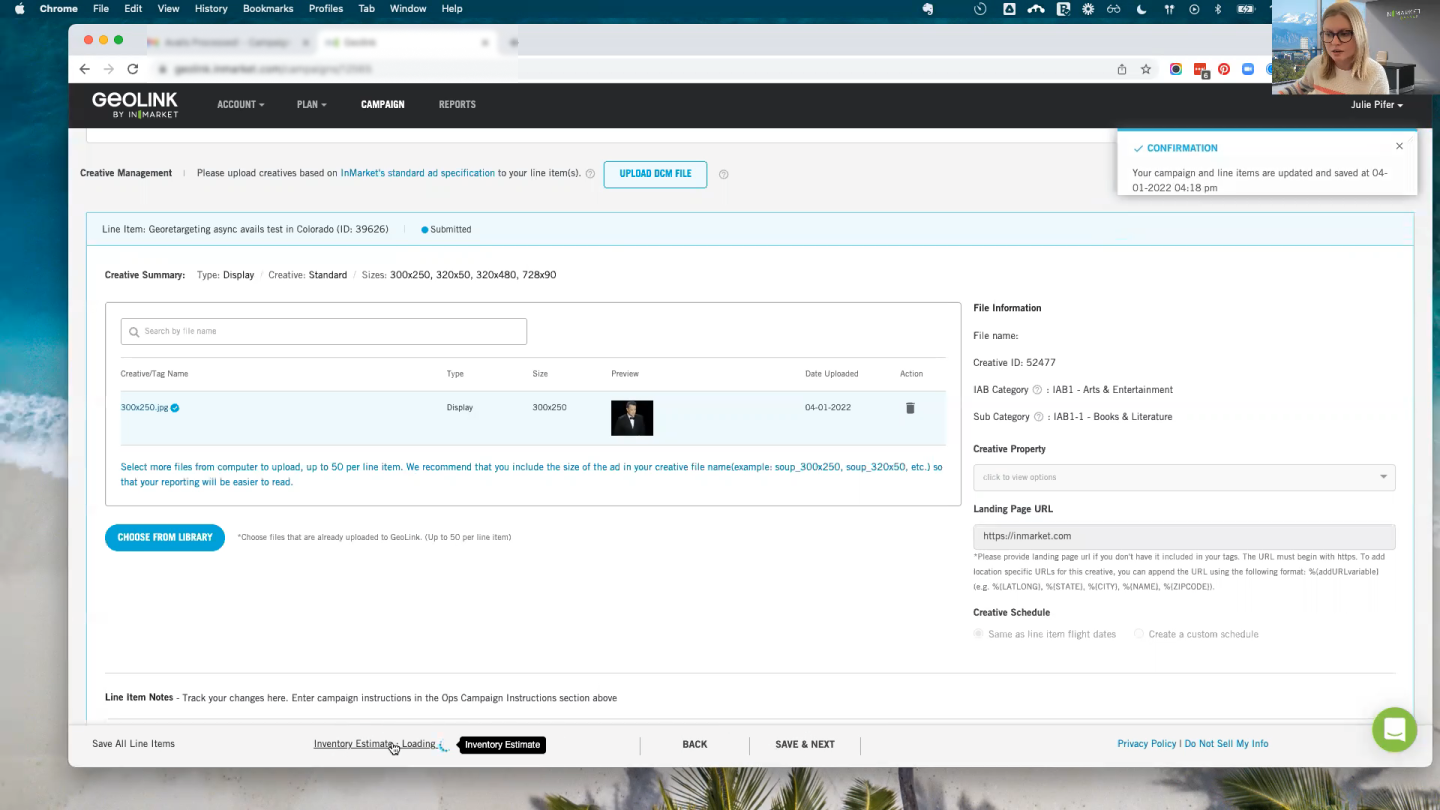Open the new tab plus button
This screenshot has height=810, width=1440.
pos(514,43)
